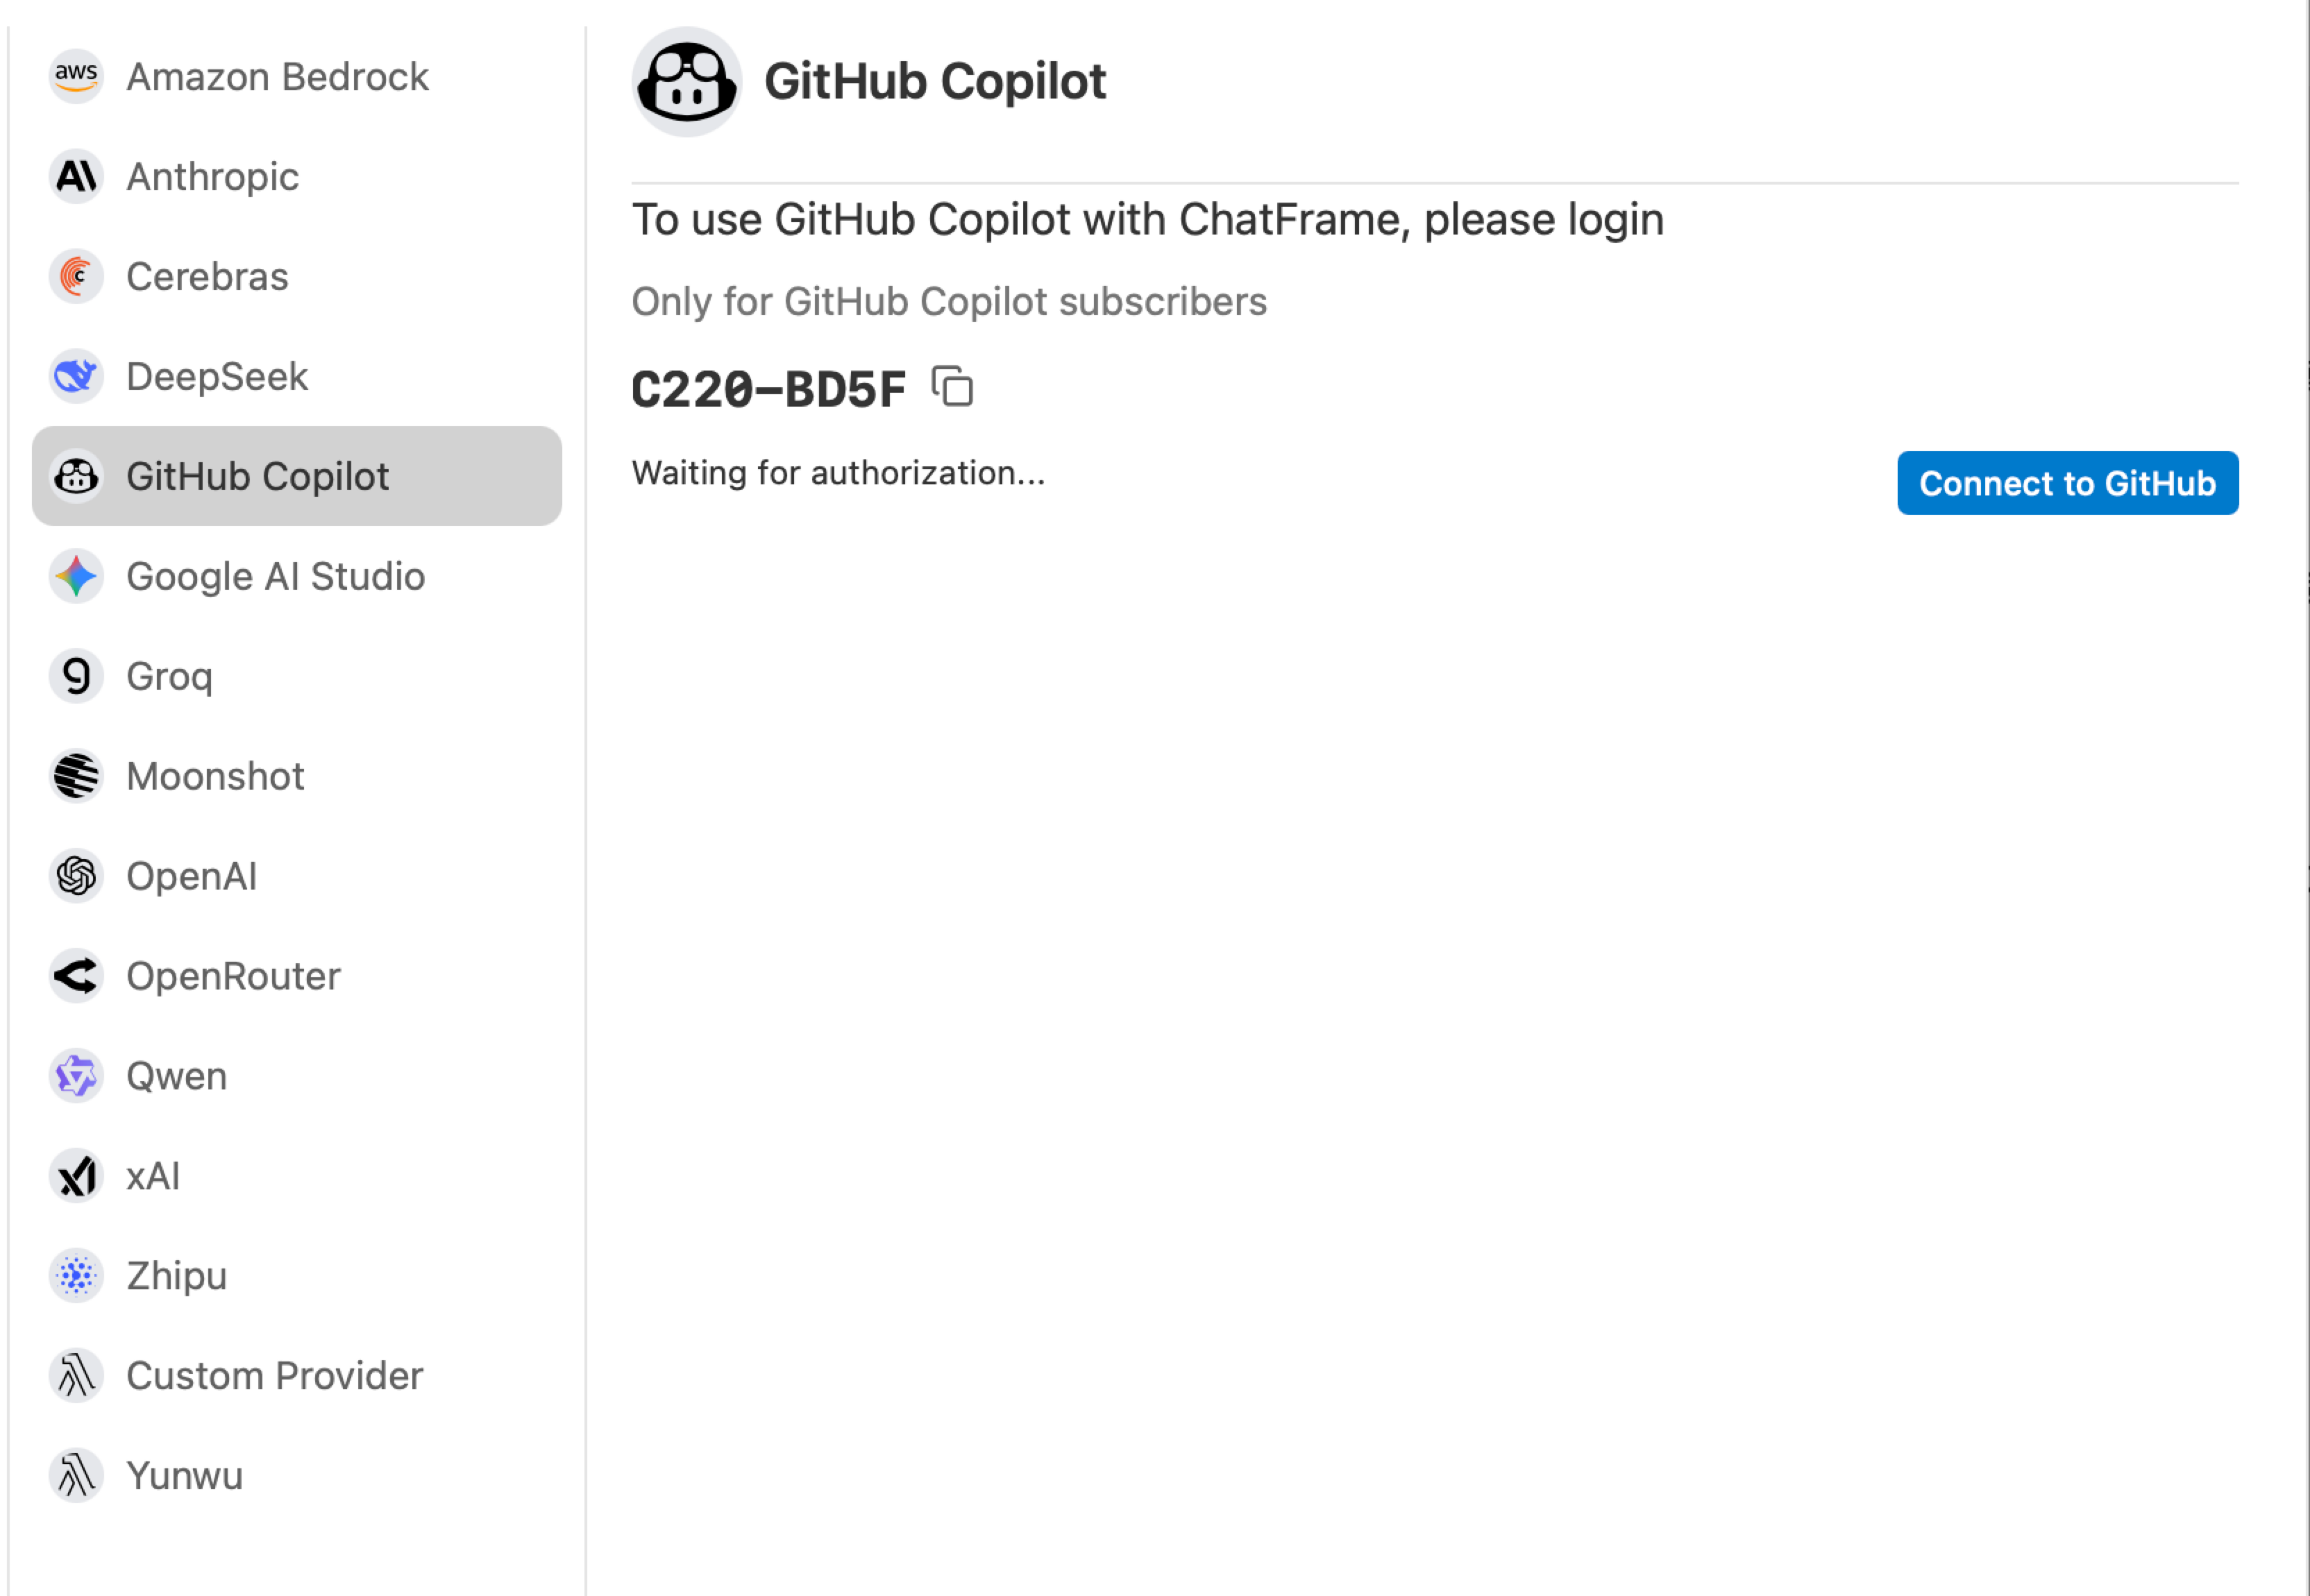Select the OpenRouter provider icon
Screen dimensions: 2310x1596
tap(75, 976)
